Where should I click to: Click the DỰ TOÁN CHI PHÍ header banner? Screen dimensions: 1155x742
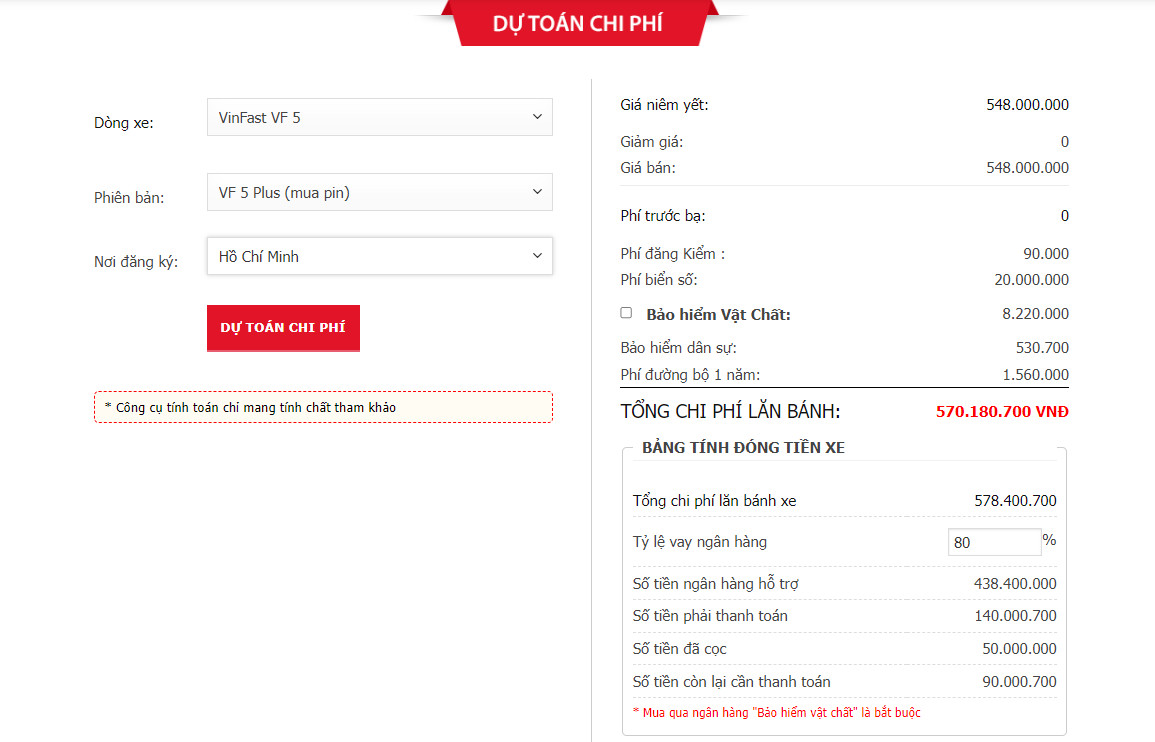(x=578, y=24)
